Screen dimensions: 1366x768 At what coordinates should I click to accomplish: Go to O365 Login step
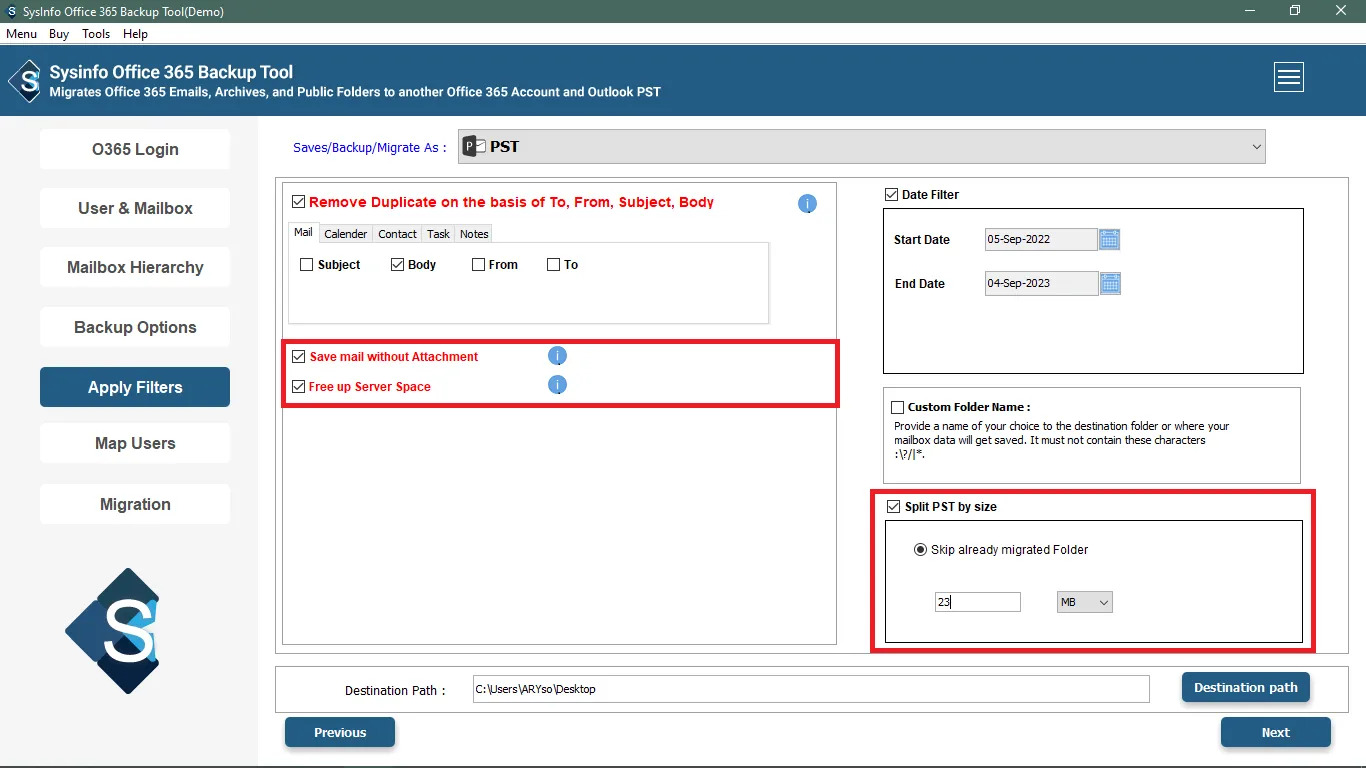135,149
